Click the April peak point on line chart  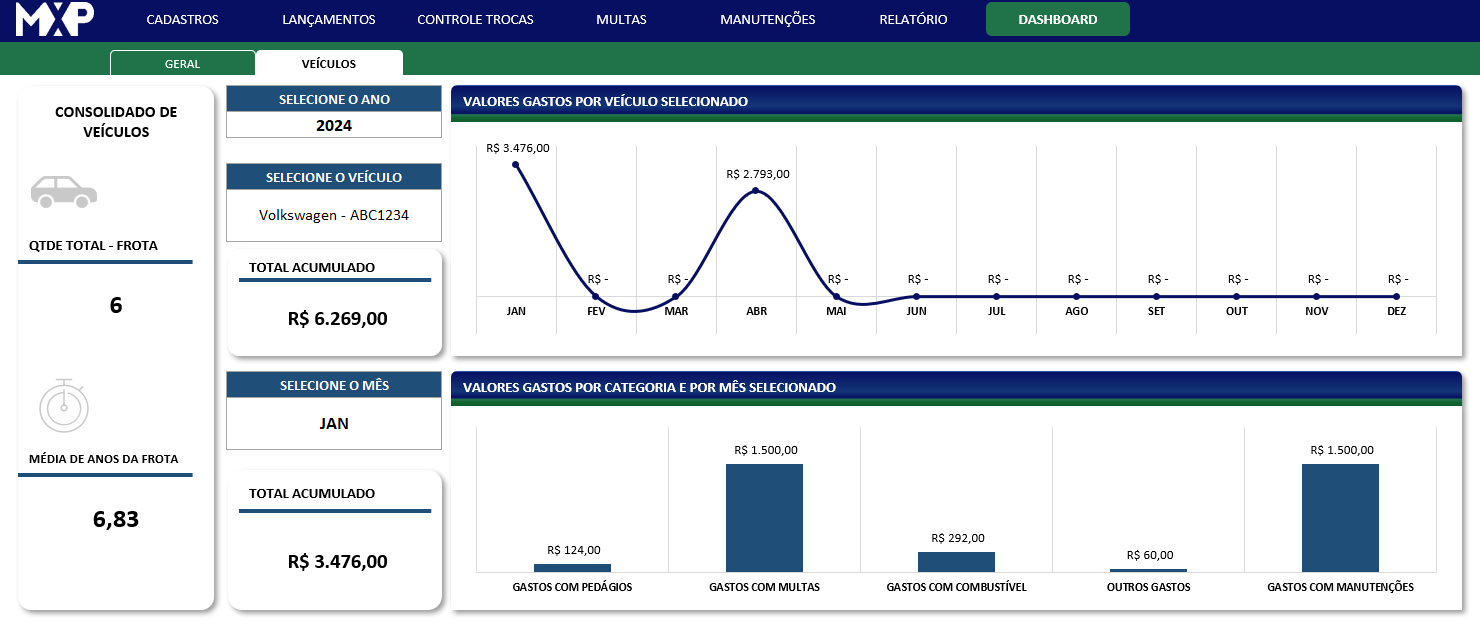coord(756,190)
